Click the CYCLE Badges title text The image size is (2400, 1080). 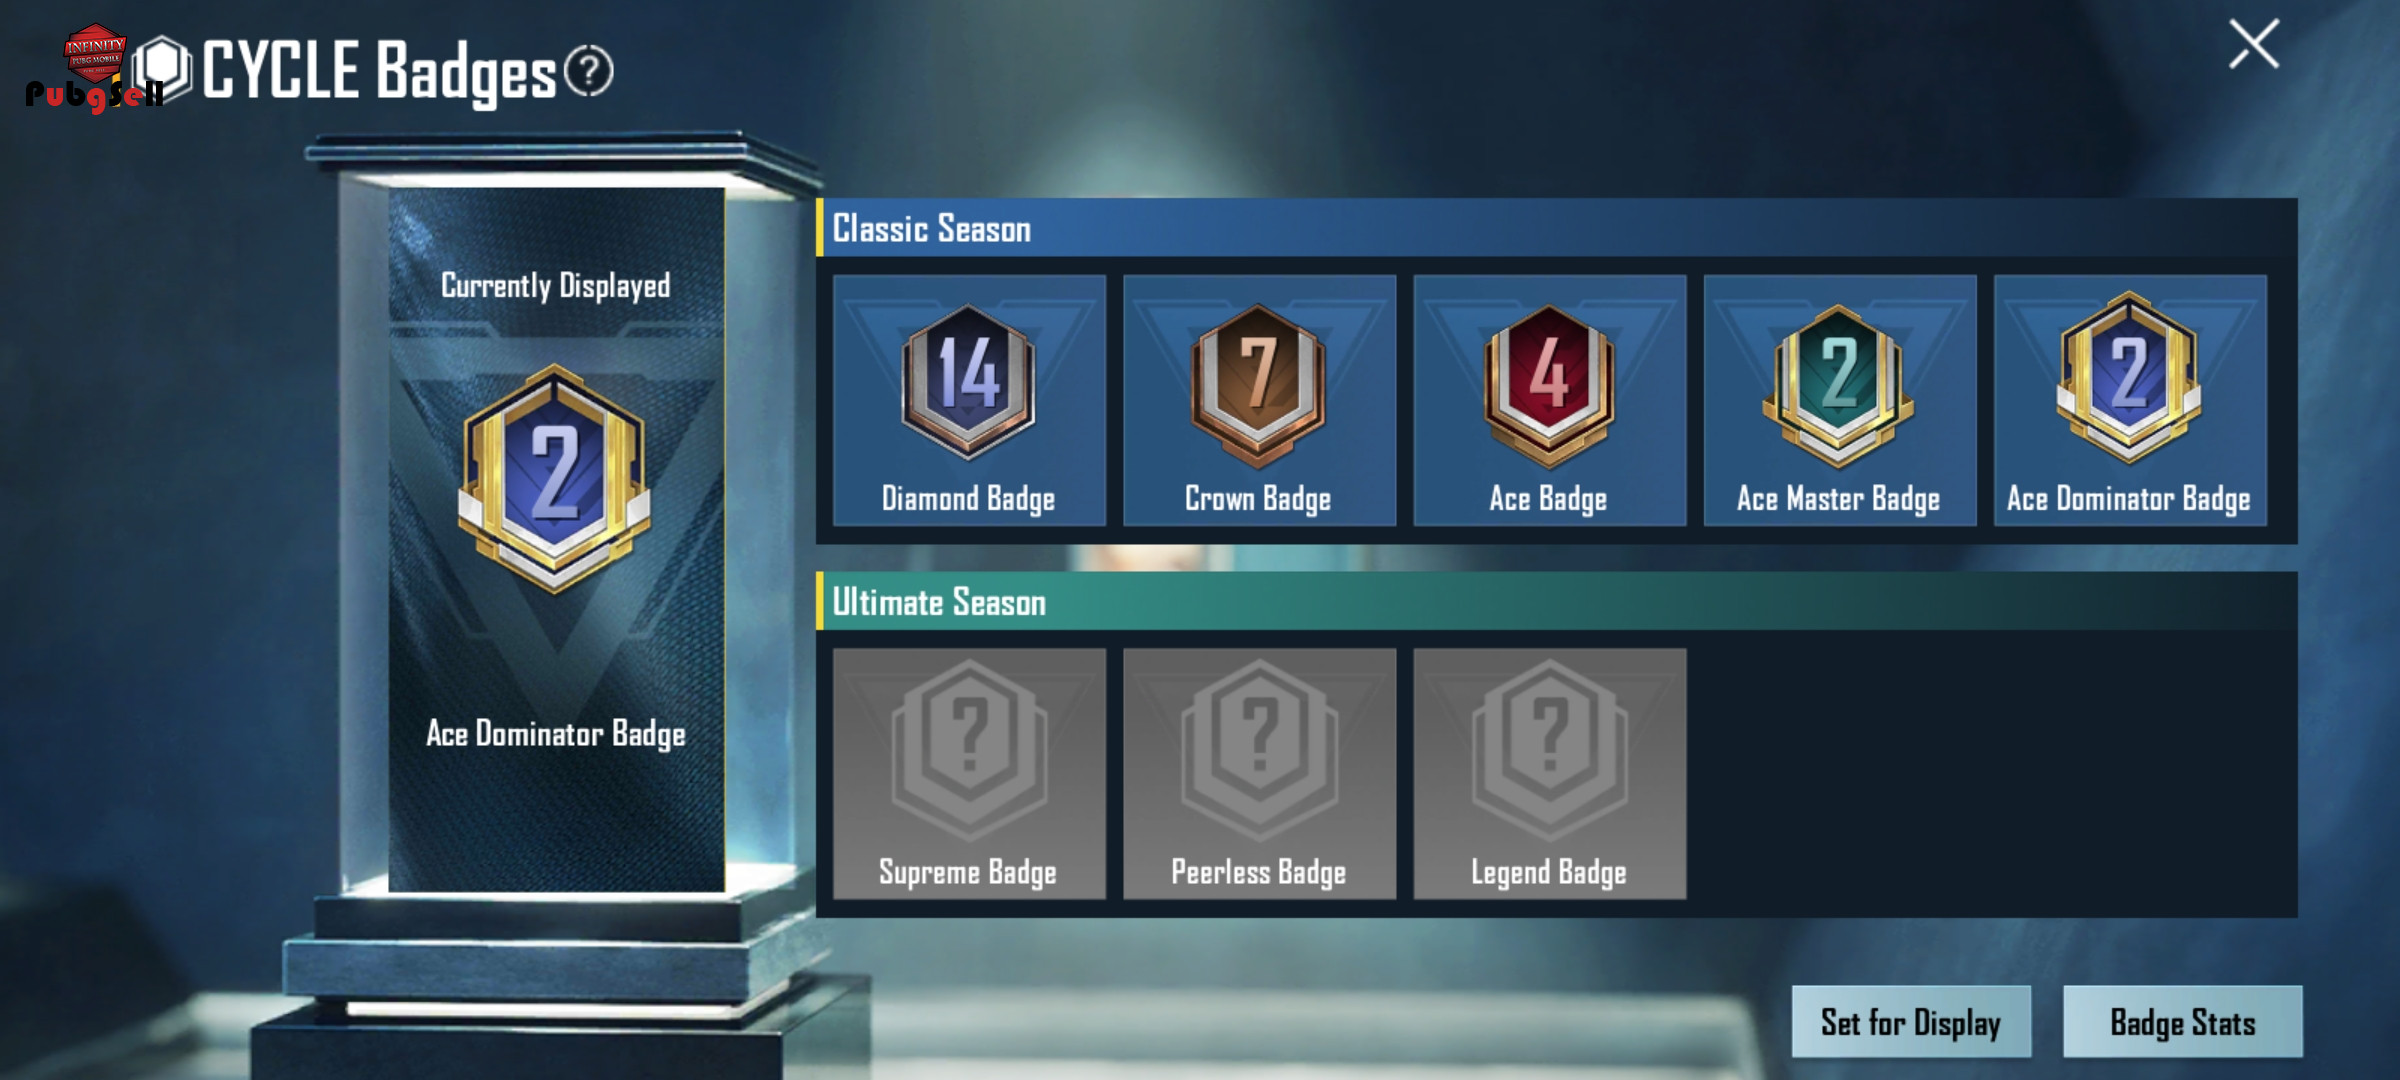(379, 72)
